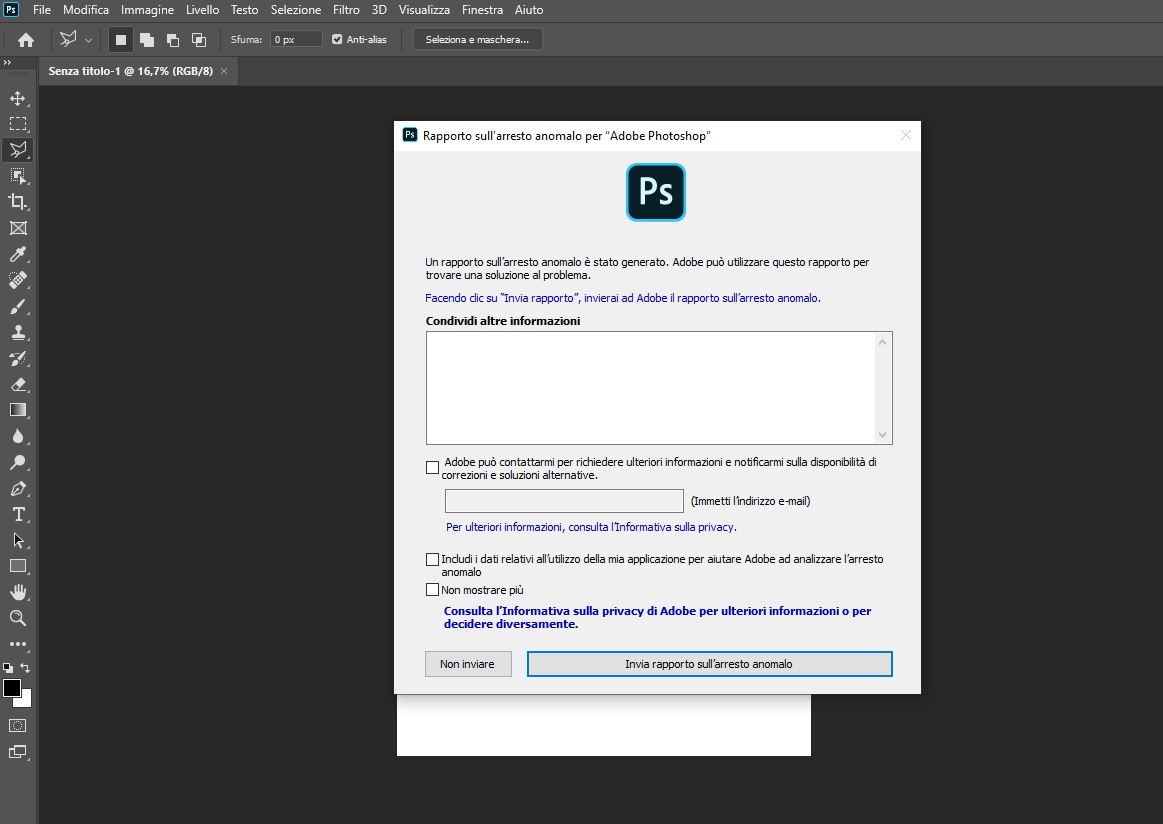Select the Pen tool
Screen dimensions: 1163x824
click(18, 488)
